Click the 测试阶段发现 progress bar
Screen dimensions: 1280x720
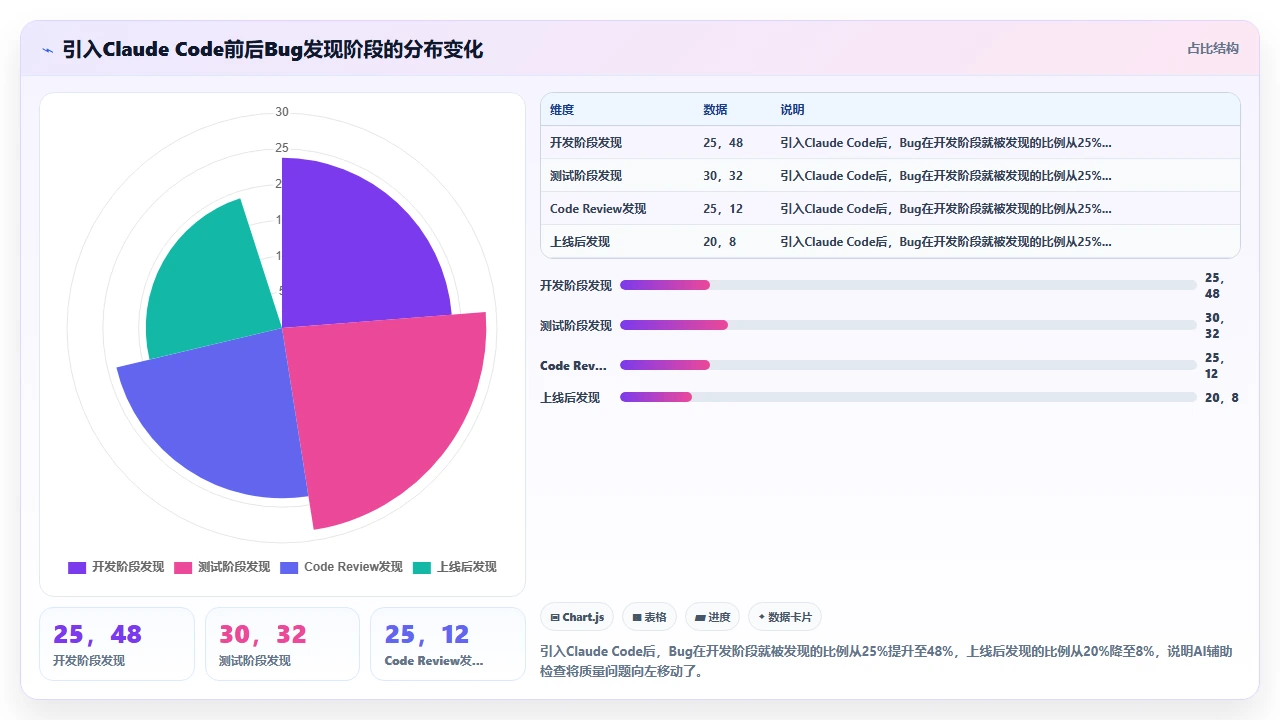[908, 325]
